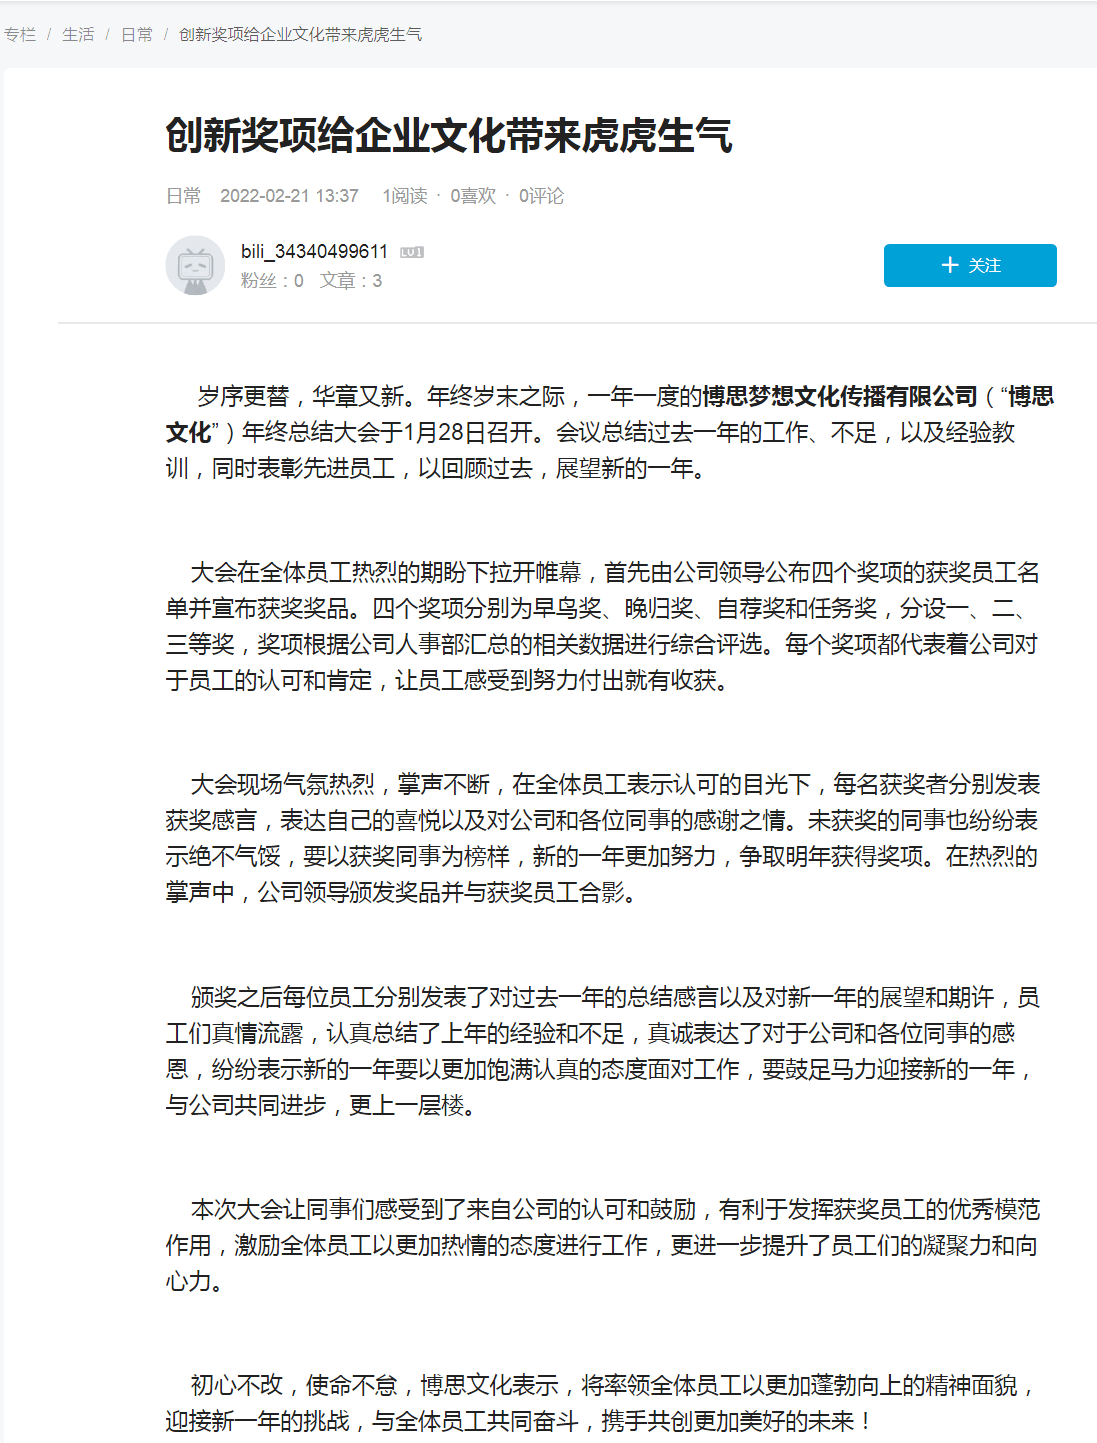This screenshot has height=1443, width=1097.
Task: Click the bold 博思文化 text
Action: click(x=1030, y=397)
